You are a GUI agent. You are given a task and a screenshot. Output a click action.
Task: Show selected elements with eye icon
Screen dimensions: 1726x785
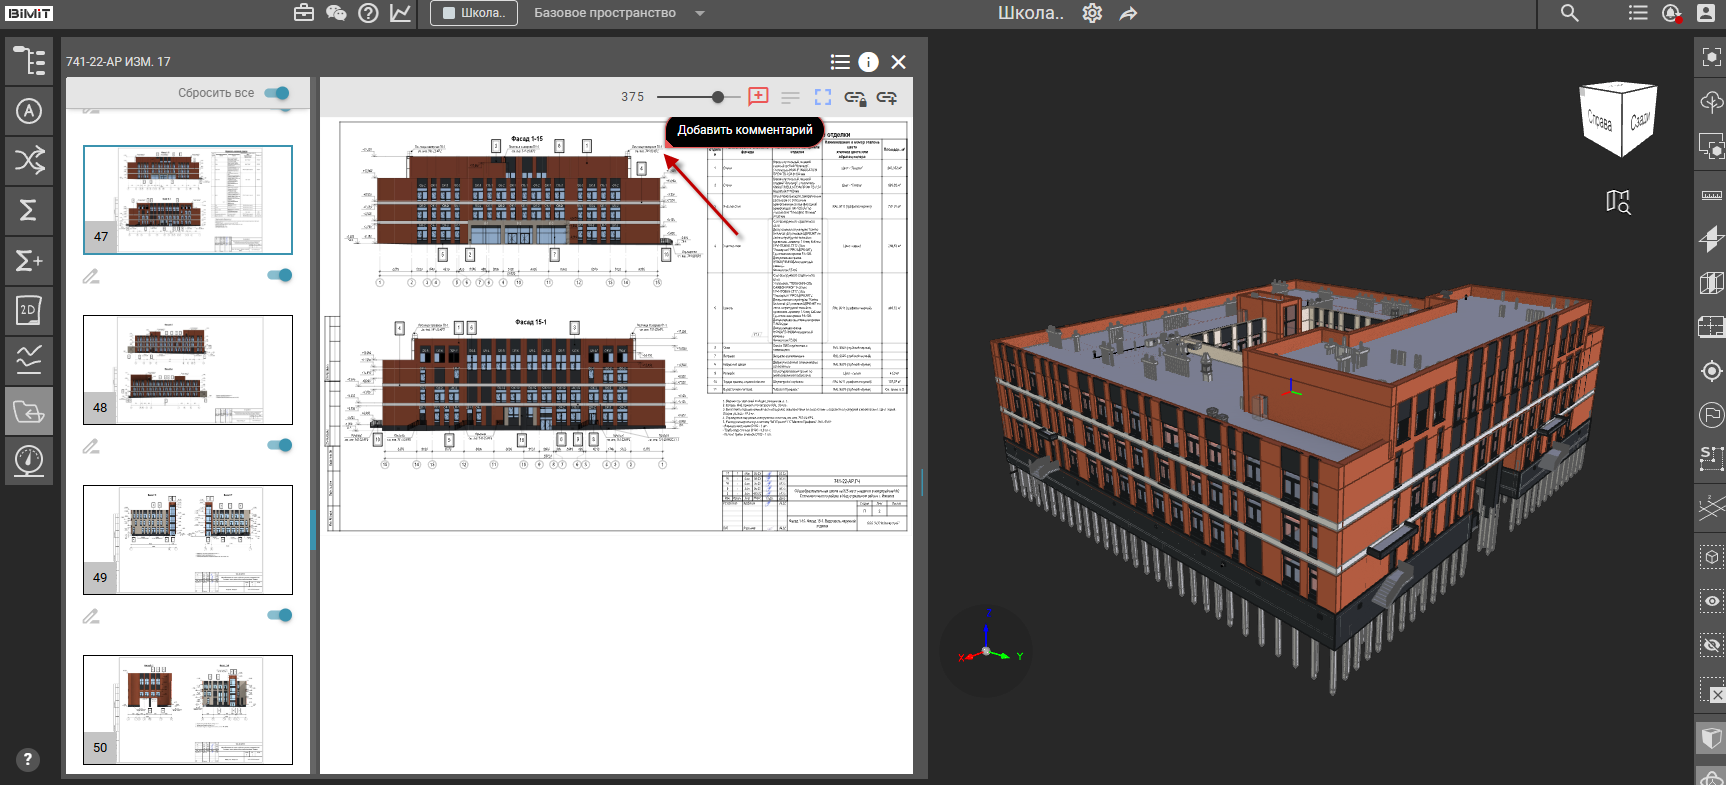[x=1711, y=601]
